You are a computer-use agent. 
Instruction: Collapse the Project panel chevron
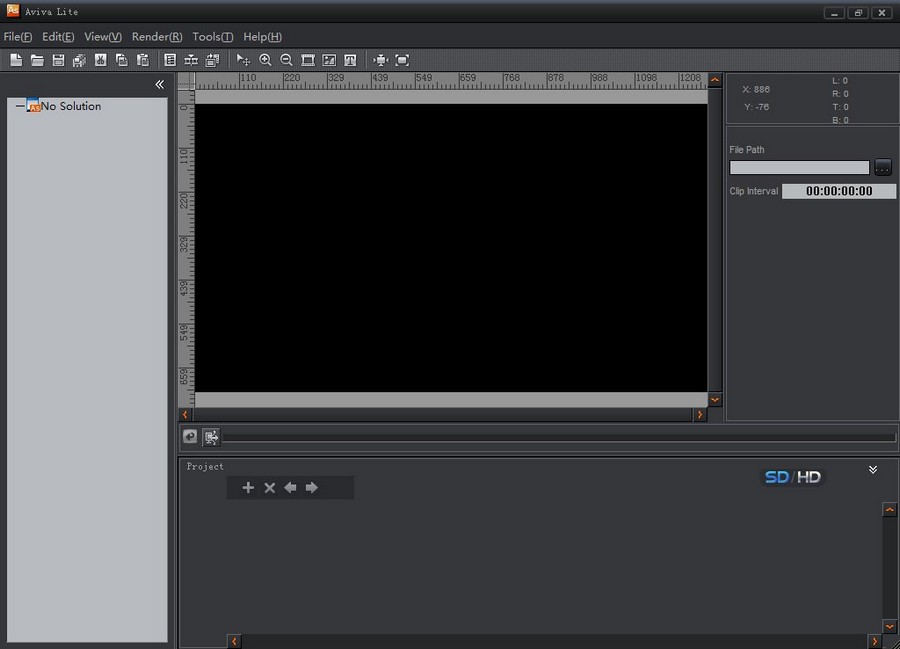[872, 469]
